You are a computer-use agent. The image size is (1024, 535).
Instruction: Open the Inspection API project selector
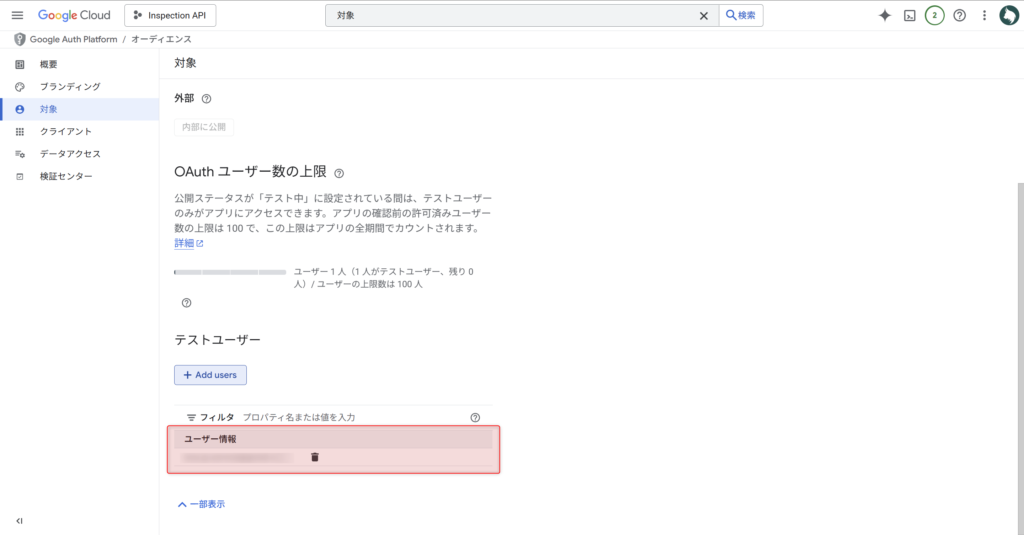pos(170,15)
